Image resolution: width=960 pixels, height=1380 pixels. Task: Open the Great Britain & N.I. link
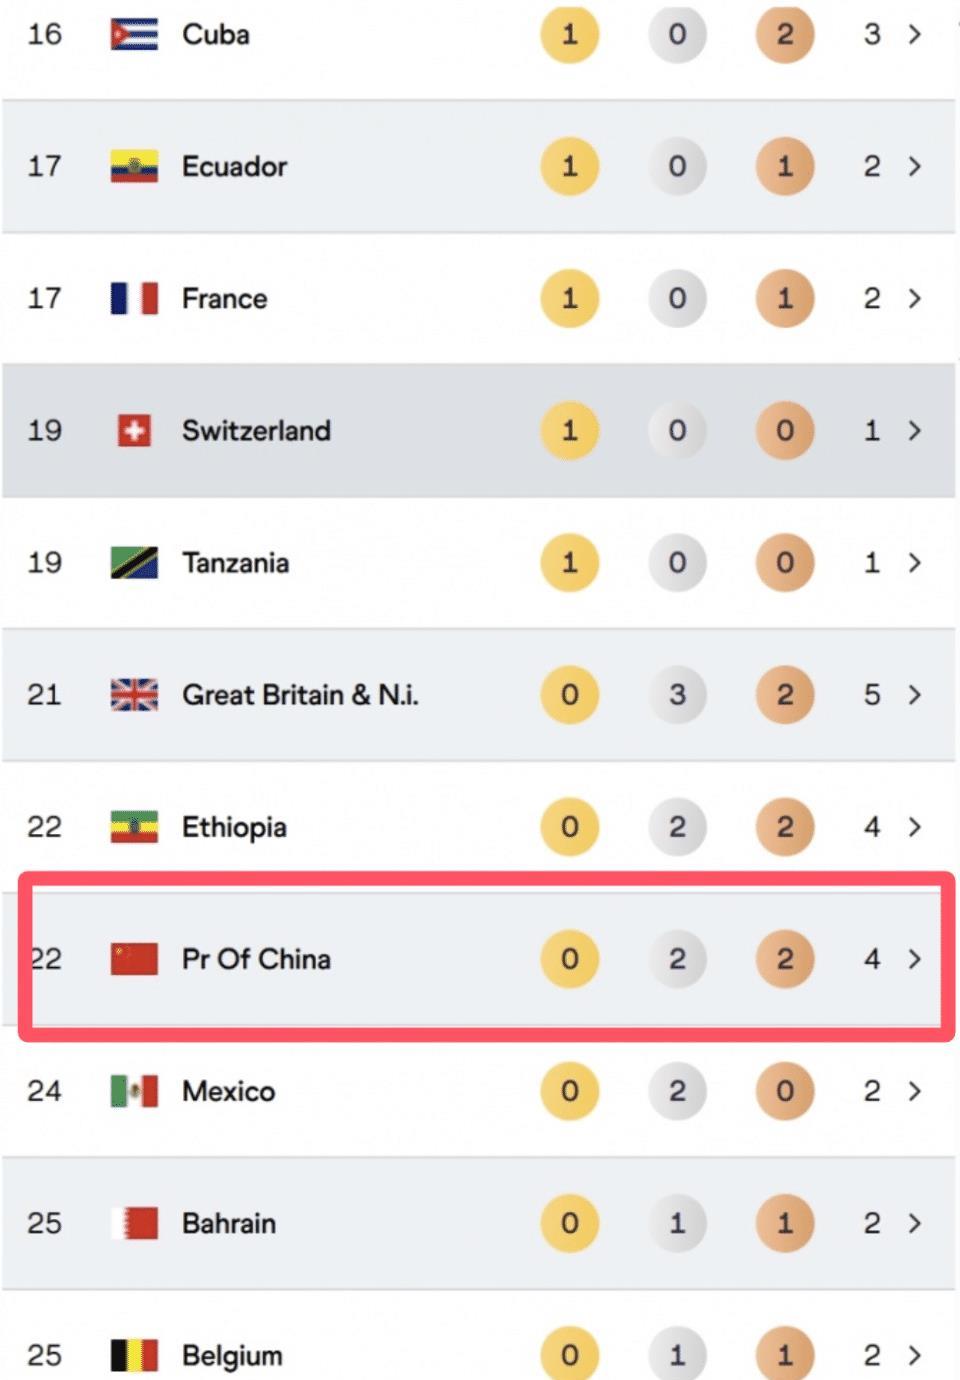299,695
